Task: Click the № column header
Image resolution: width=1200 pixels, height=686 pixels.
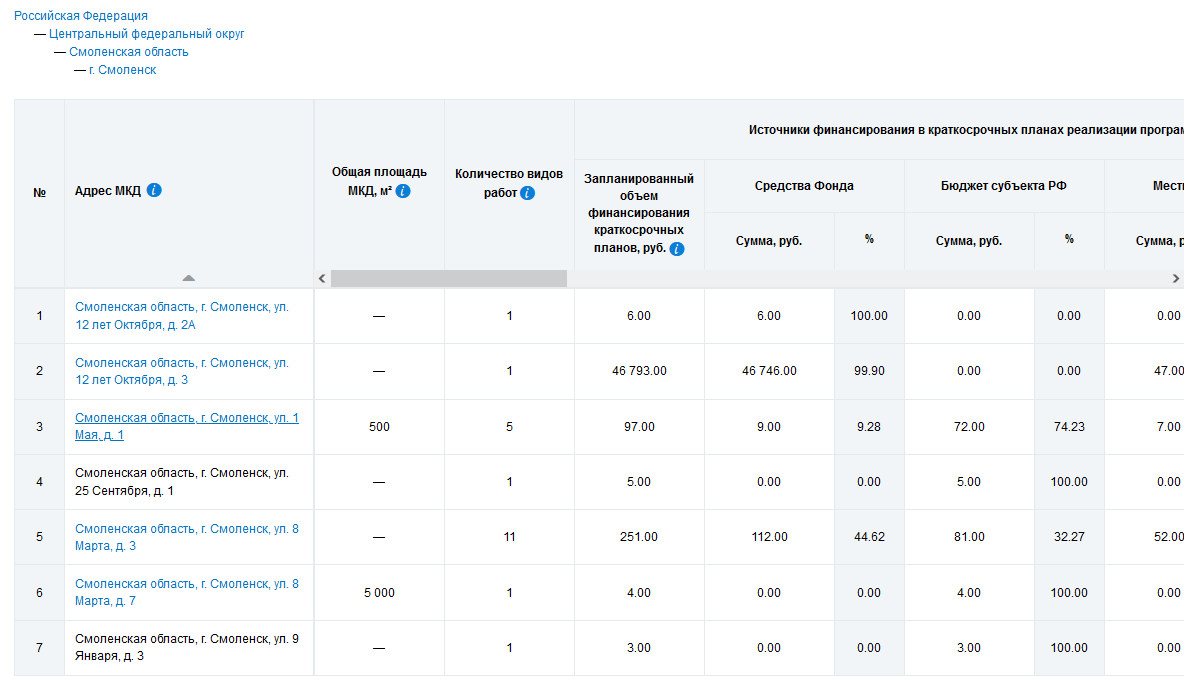Action: (40, 193)
